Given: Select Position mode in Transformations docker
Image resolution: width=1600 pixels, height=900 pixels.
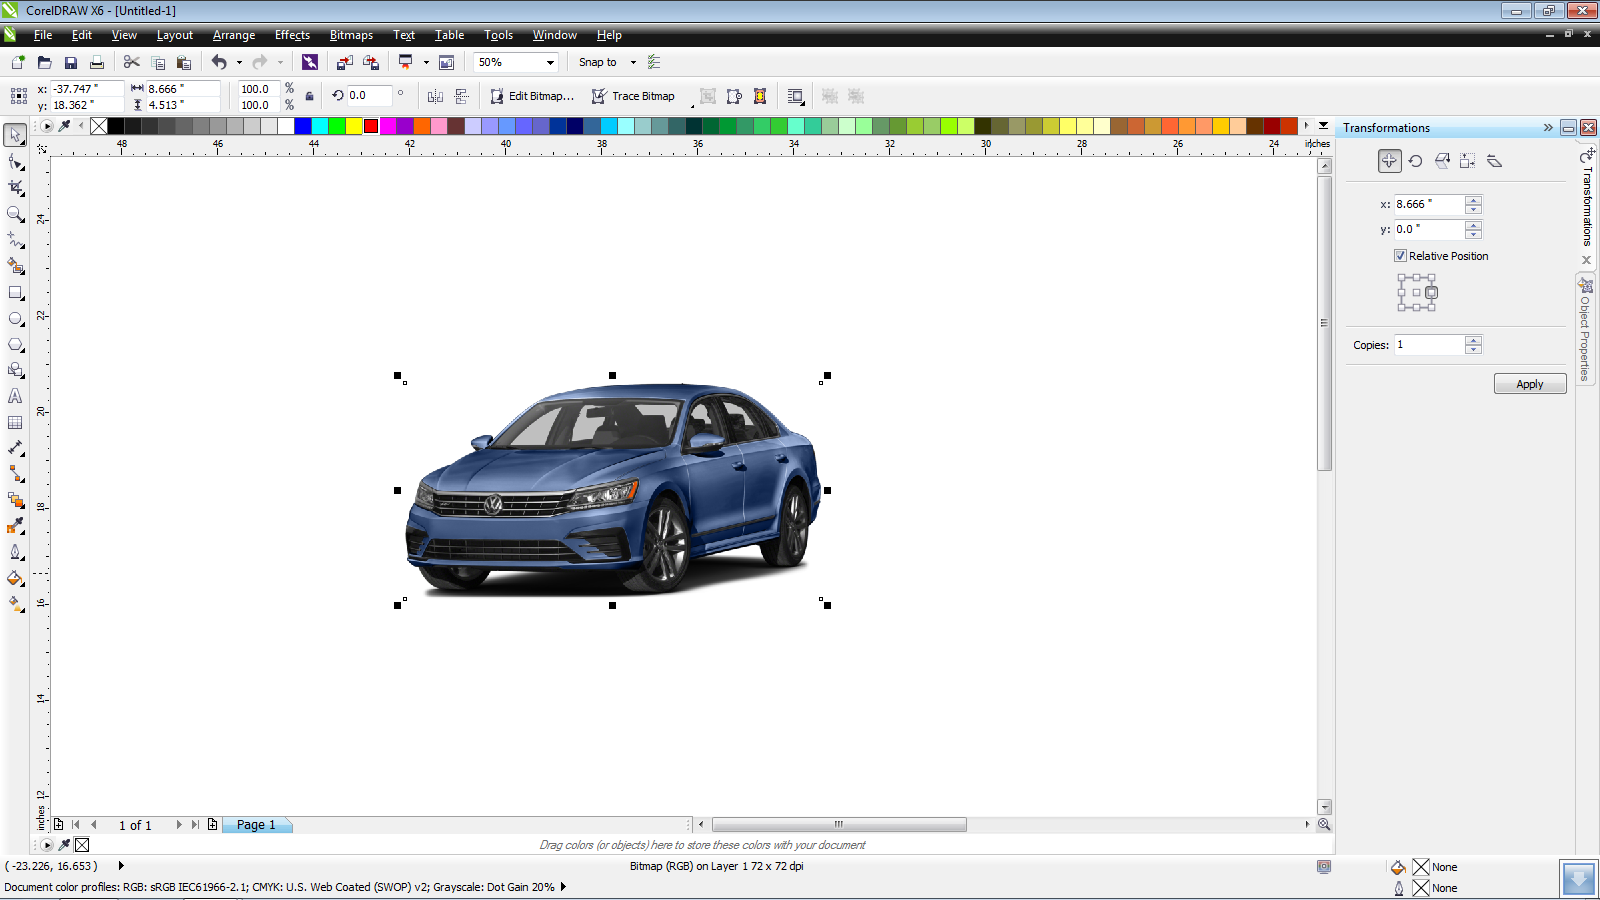Looking at the screenshot, I should pos(1389,160).
